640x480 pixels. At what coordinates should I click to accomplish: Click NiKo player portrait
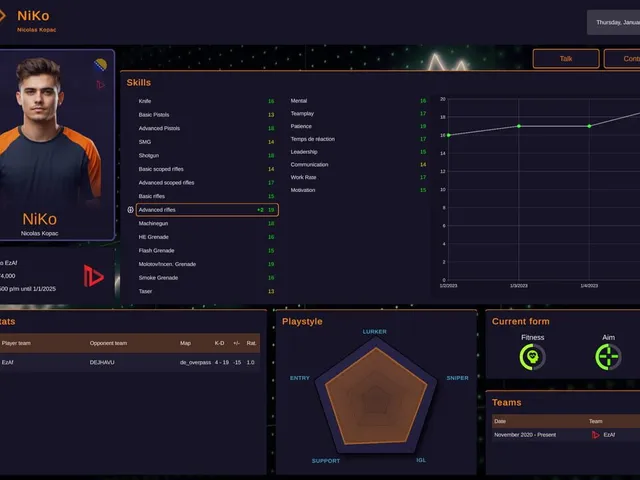51,135
